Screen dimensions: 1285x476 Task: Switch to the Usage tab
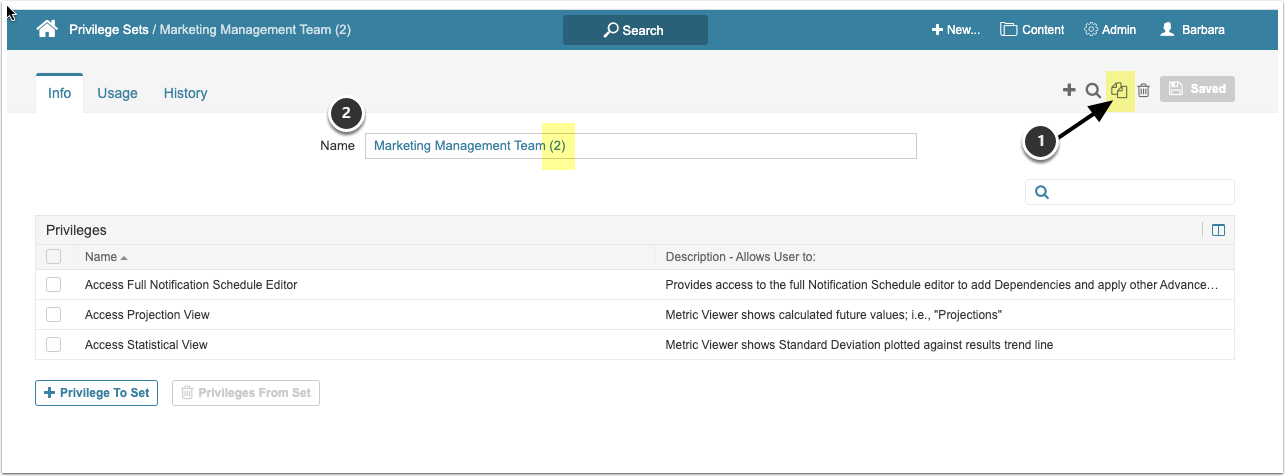coord(117,93)
